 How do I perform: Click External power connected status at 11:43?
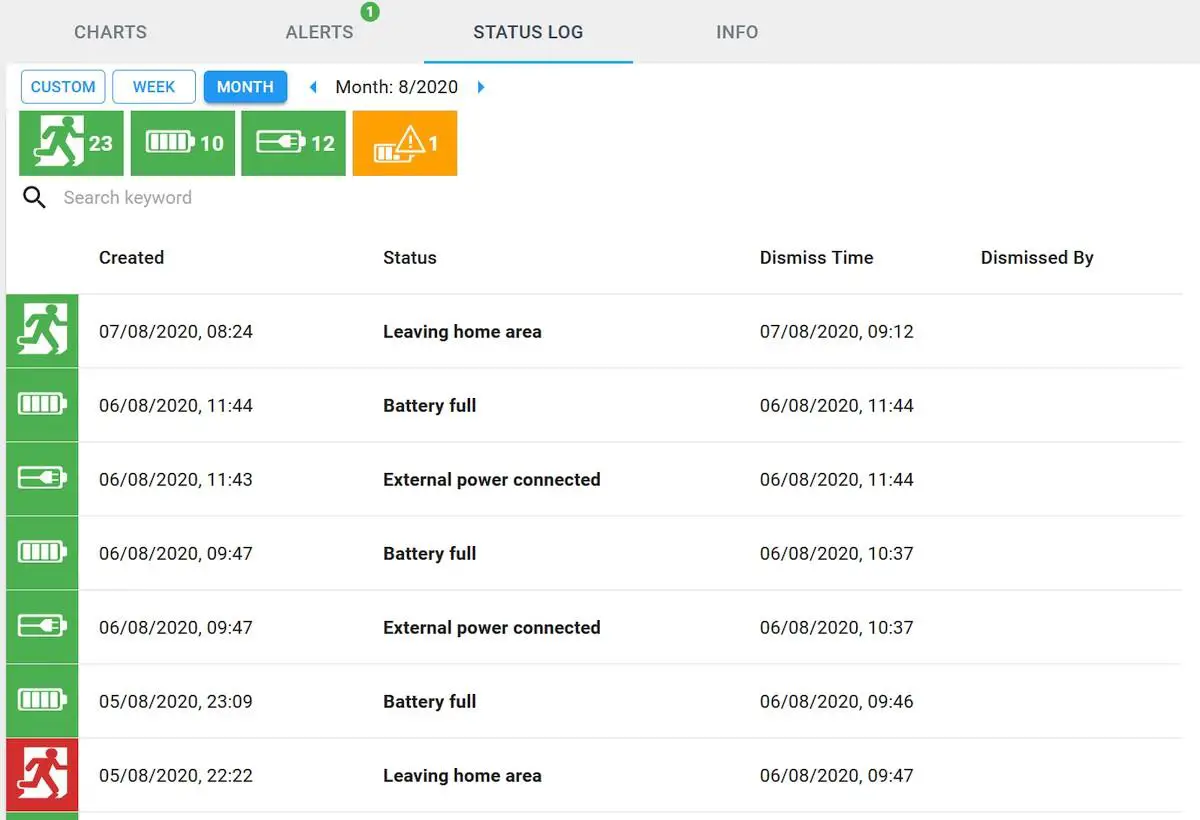pos(492,479)
